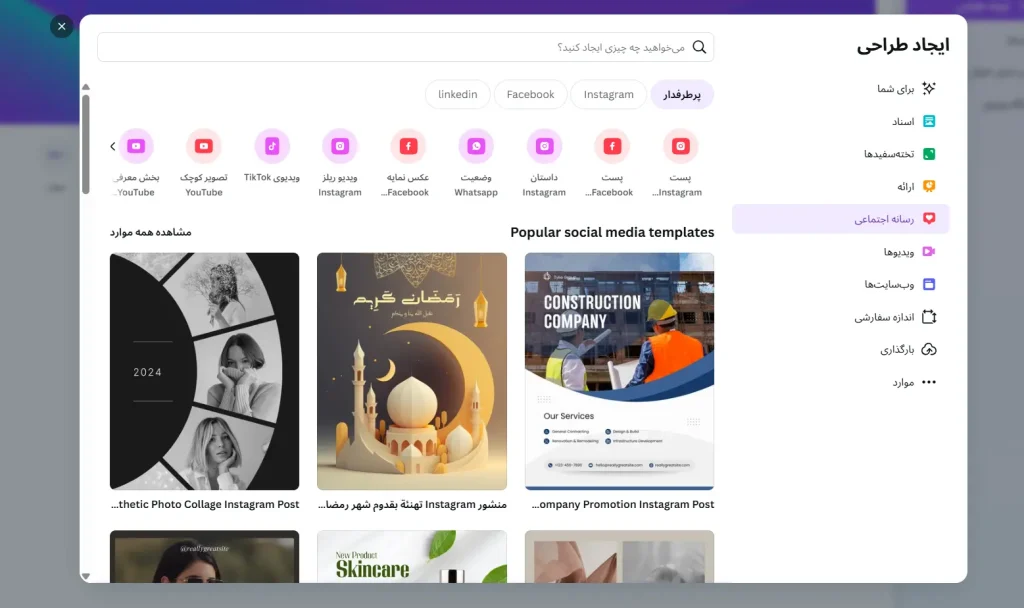Open the Ramadan Kareem mosque template thumbnail
The image size is (1024, 608).
[x=412, y=371]
